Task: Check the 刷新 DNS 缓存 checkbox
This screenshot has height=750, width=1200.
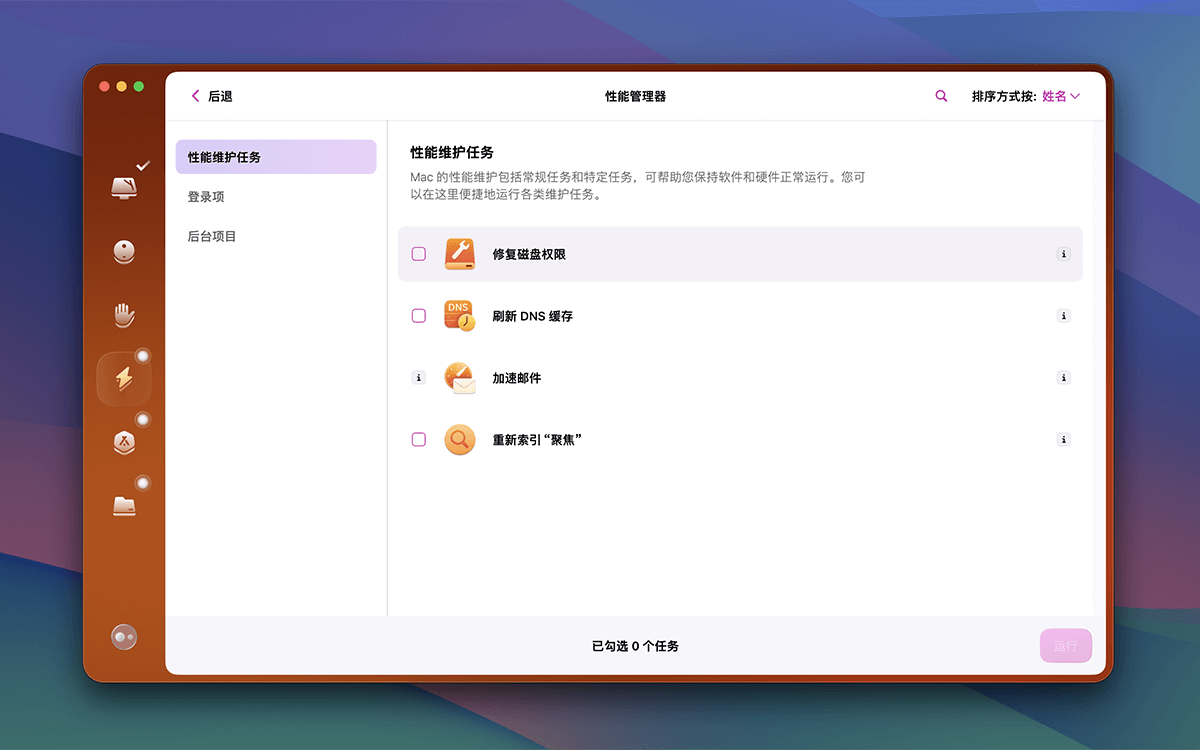Action: click(x=419, y=316)
